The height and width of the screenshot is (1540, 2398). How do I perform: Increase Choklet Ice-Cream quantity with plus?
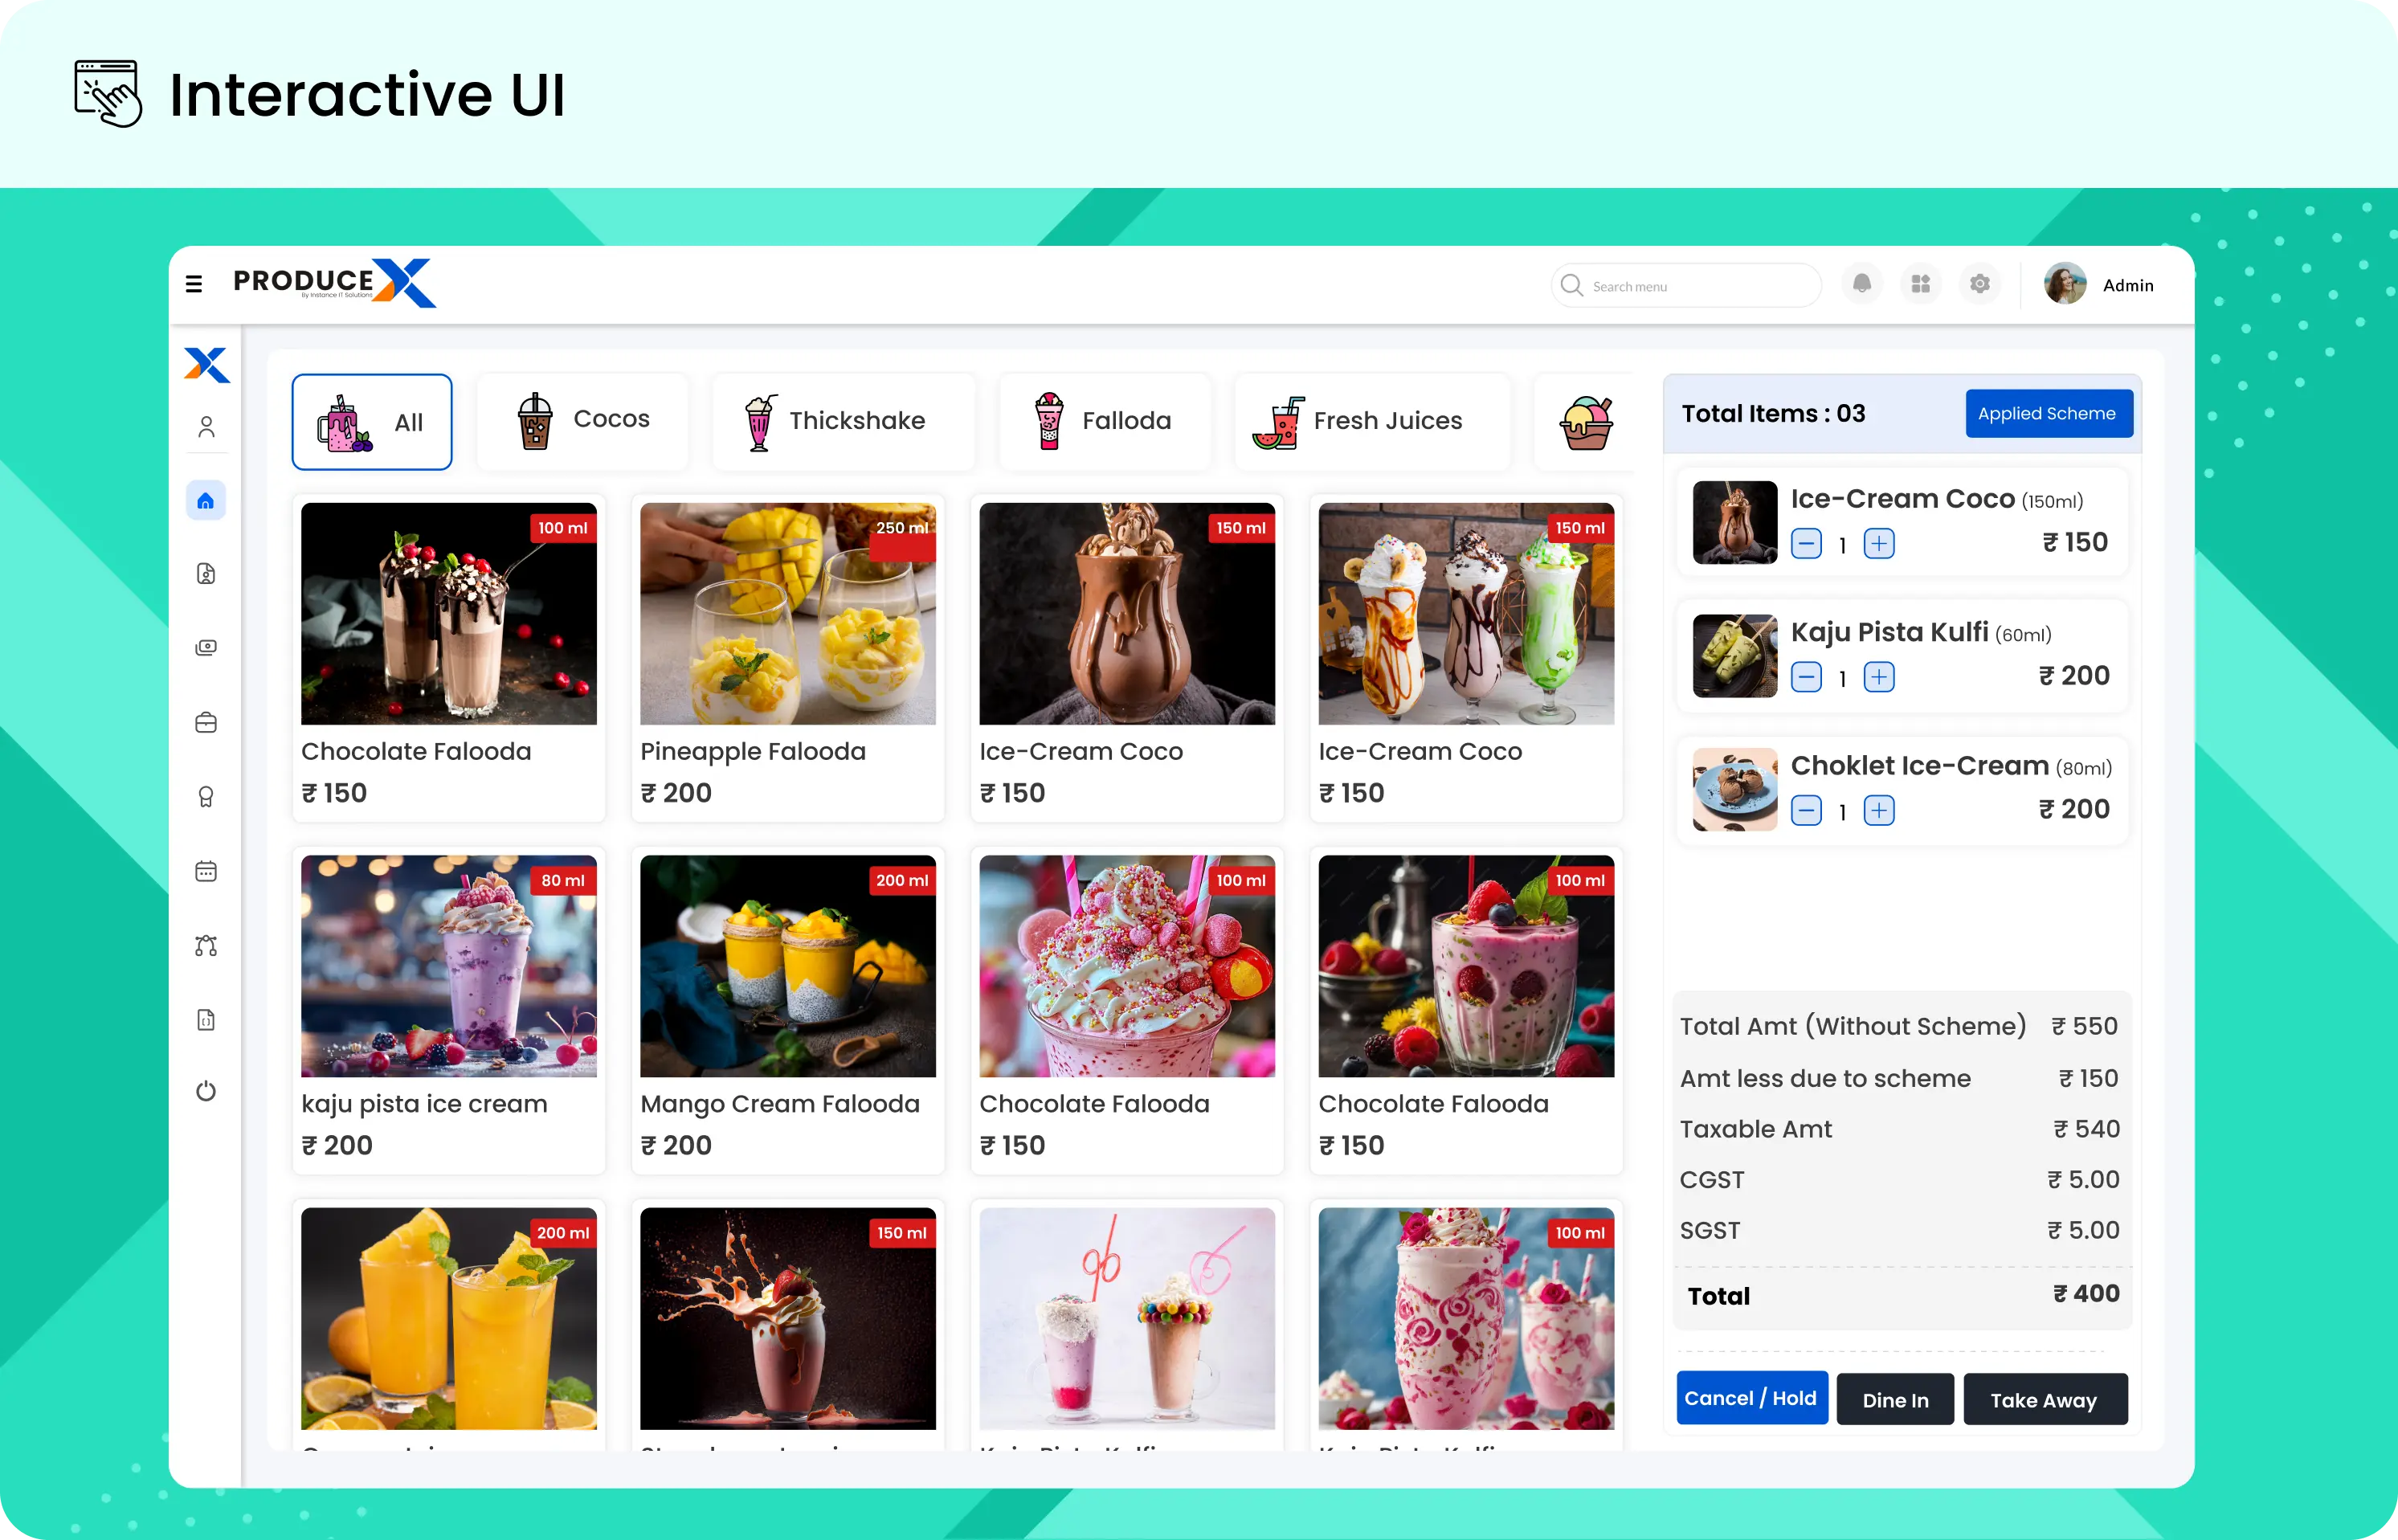click(1880, 810)
